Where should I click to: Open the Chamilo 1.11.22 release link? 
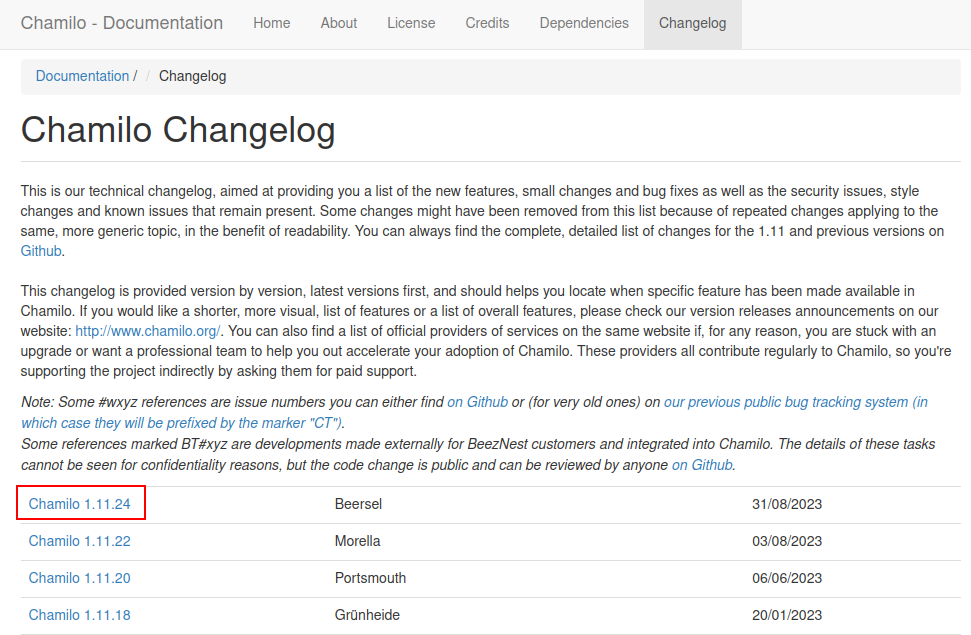[80, 541]
